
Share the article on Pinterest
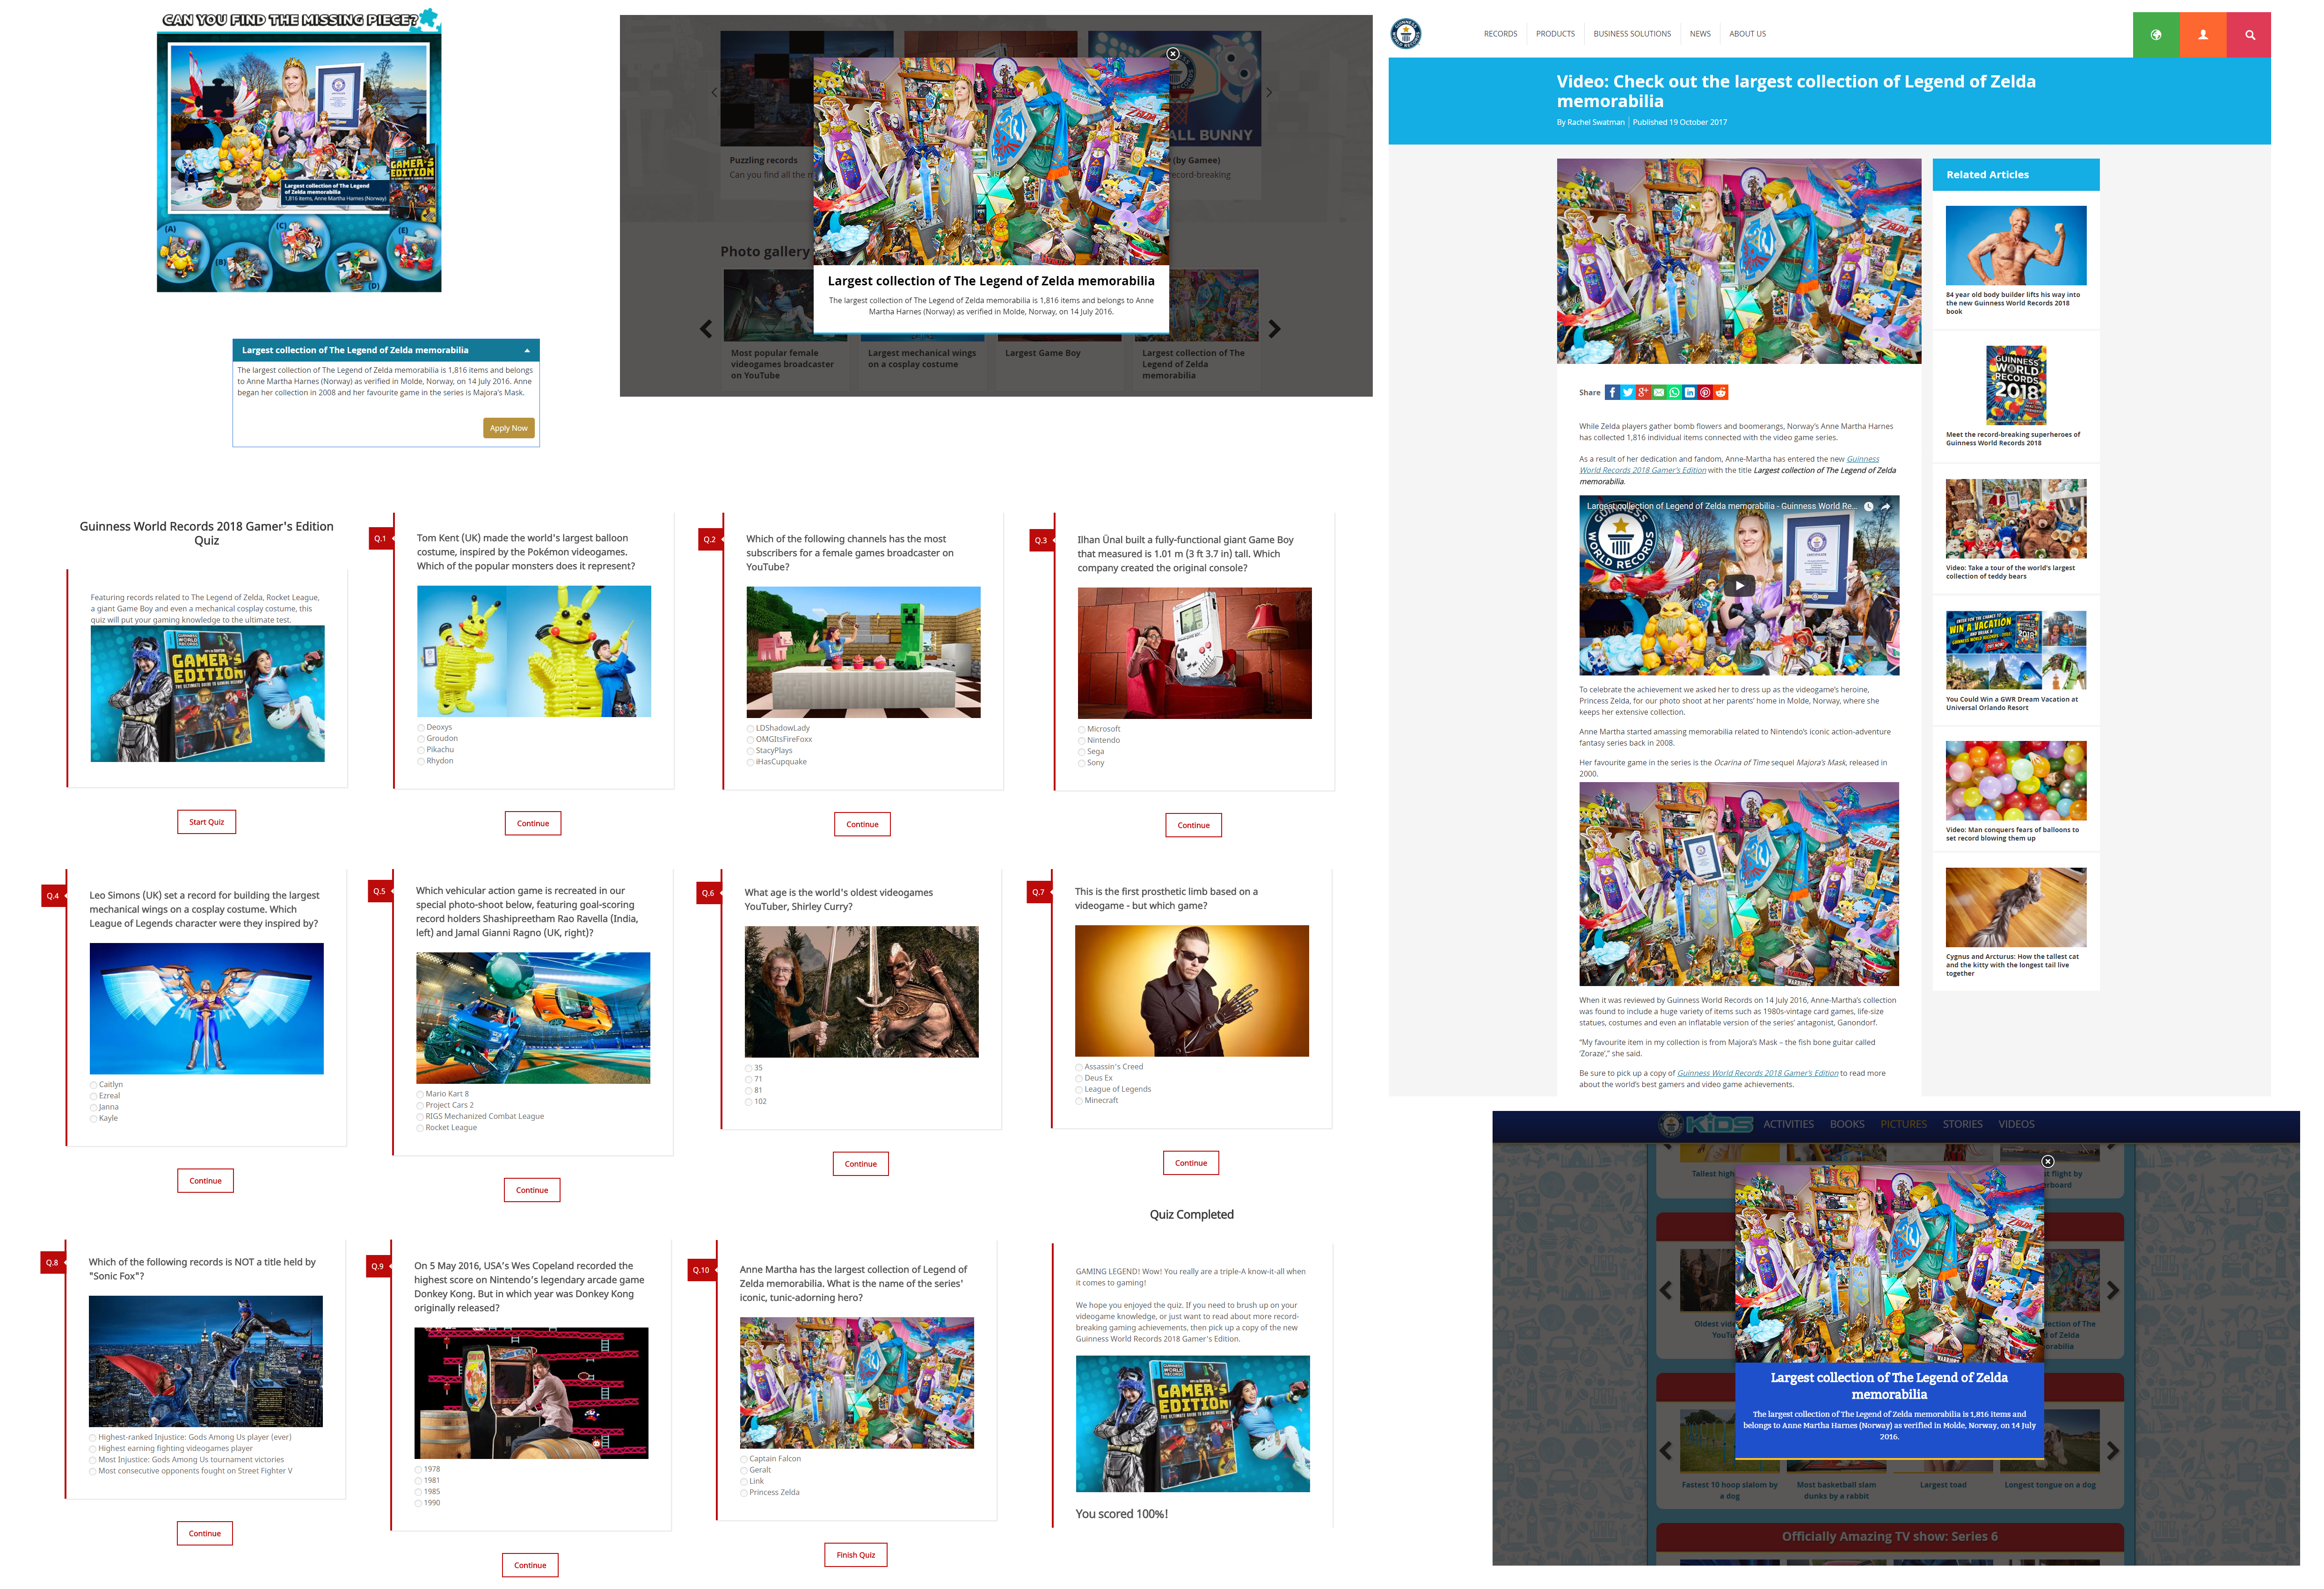[1705, 393]
